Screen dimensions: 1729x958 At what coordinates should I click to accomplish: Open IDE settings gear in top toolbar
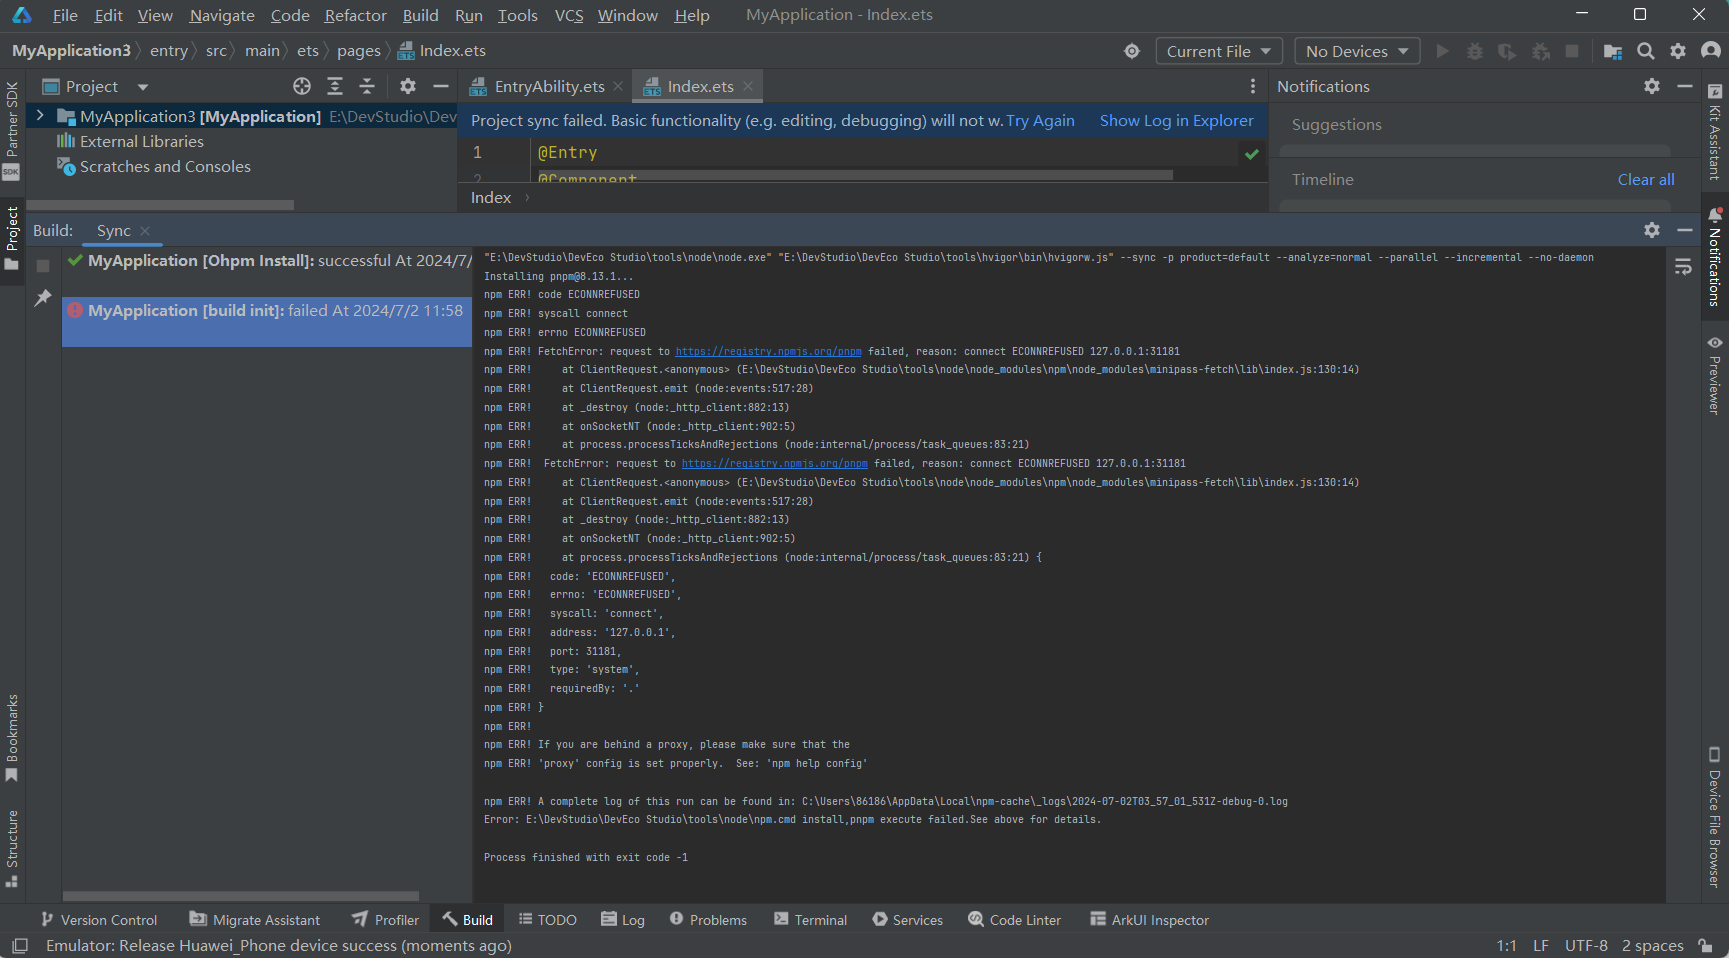click(1678, 51)
